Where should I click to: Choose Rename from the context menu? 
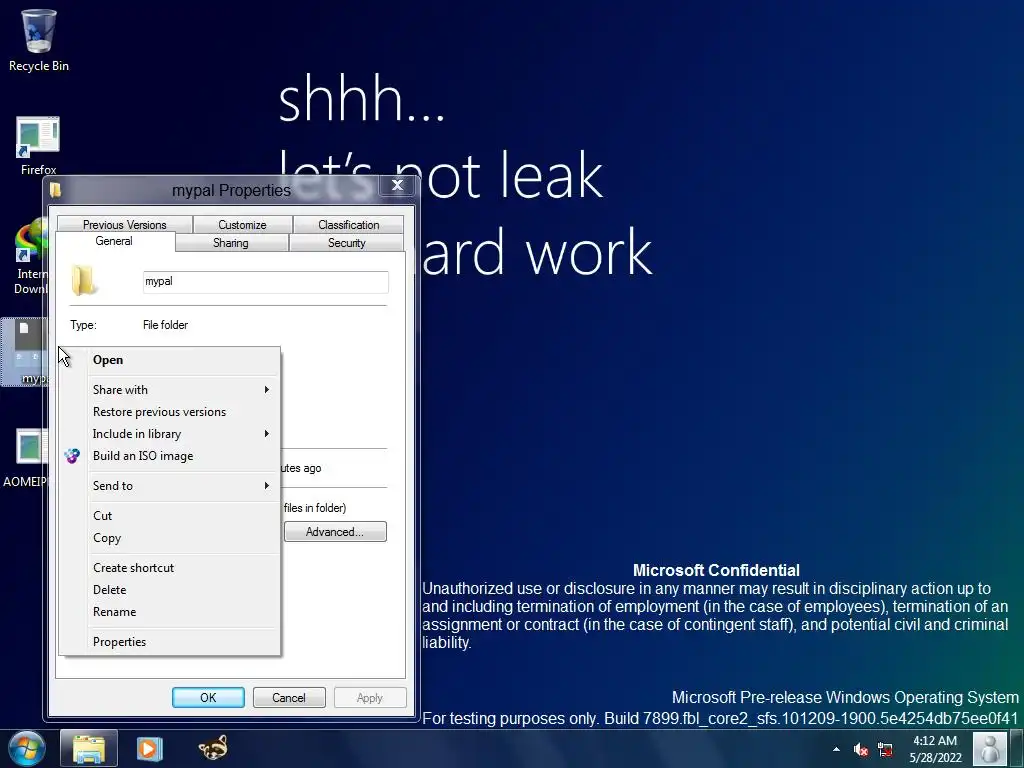(170, 612)
